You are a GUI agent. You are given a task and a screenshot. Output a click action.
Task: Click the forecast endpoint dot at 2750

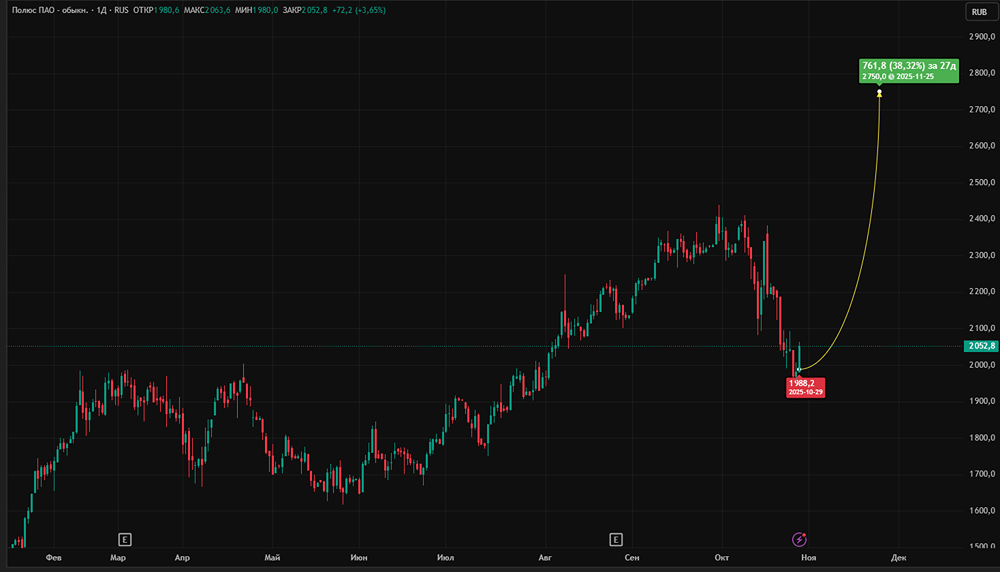pyautogui.click(x=879, y=93)
